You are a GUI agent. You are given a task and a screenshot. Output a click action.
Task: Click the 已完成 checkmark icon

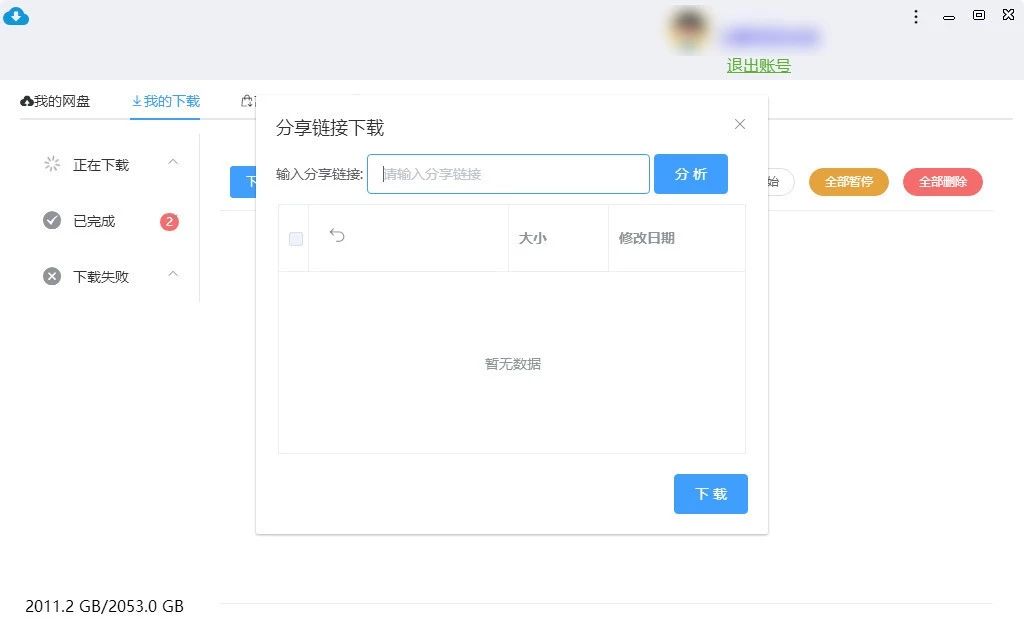click(52, 220)
